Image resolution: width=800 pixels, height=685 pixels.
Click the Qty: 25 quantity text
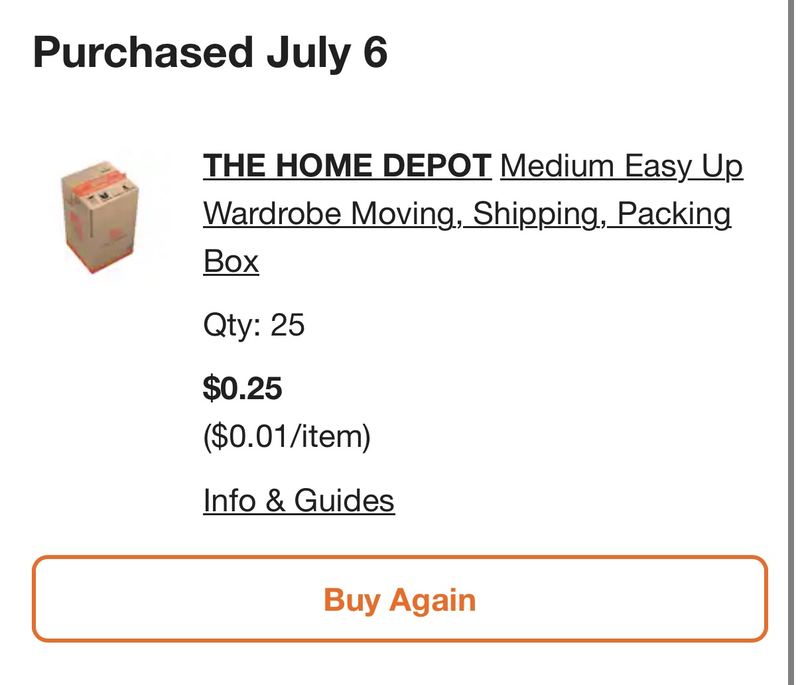point(254,325)
